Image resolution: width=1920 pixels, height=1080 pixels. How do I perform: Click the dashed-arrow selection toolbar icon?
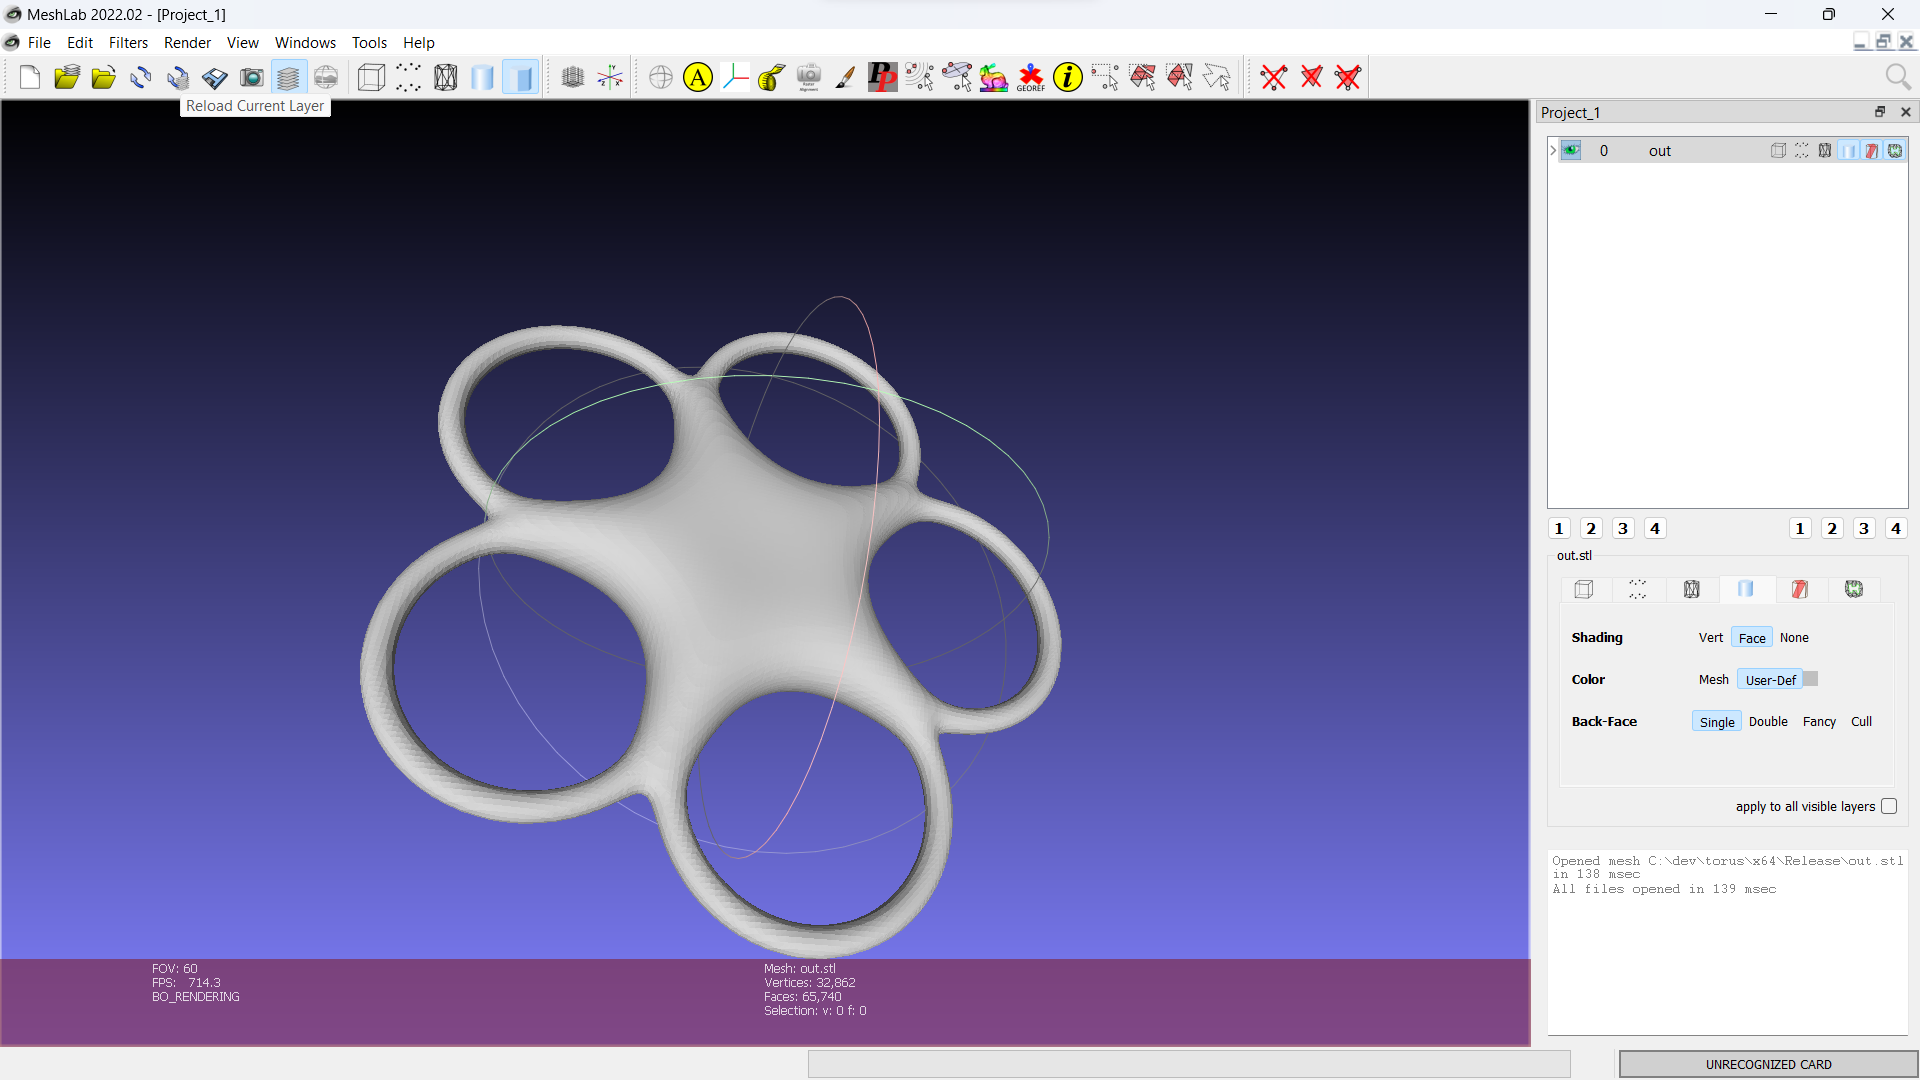(1216, 77)
